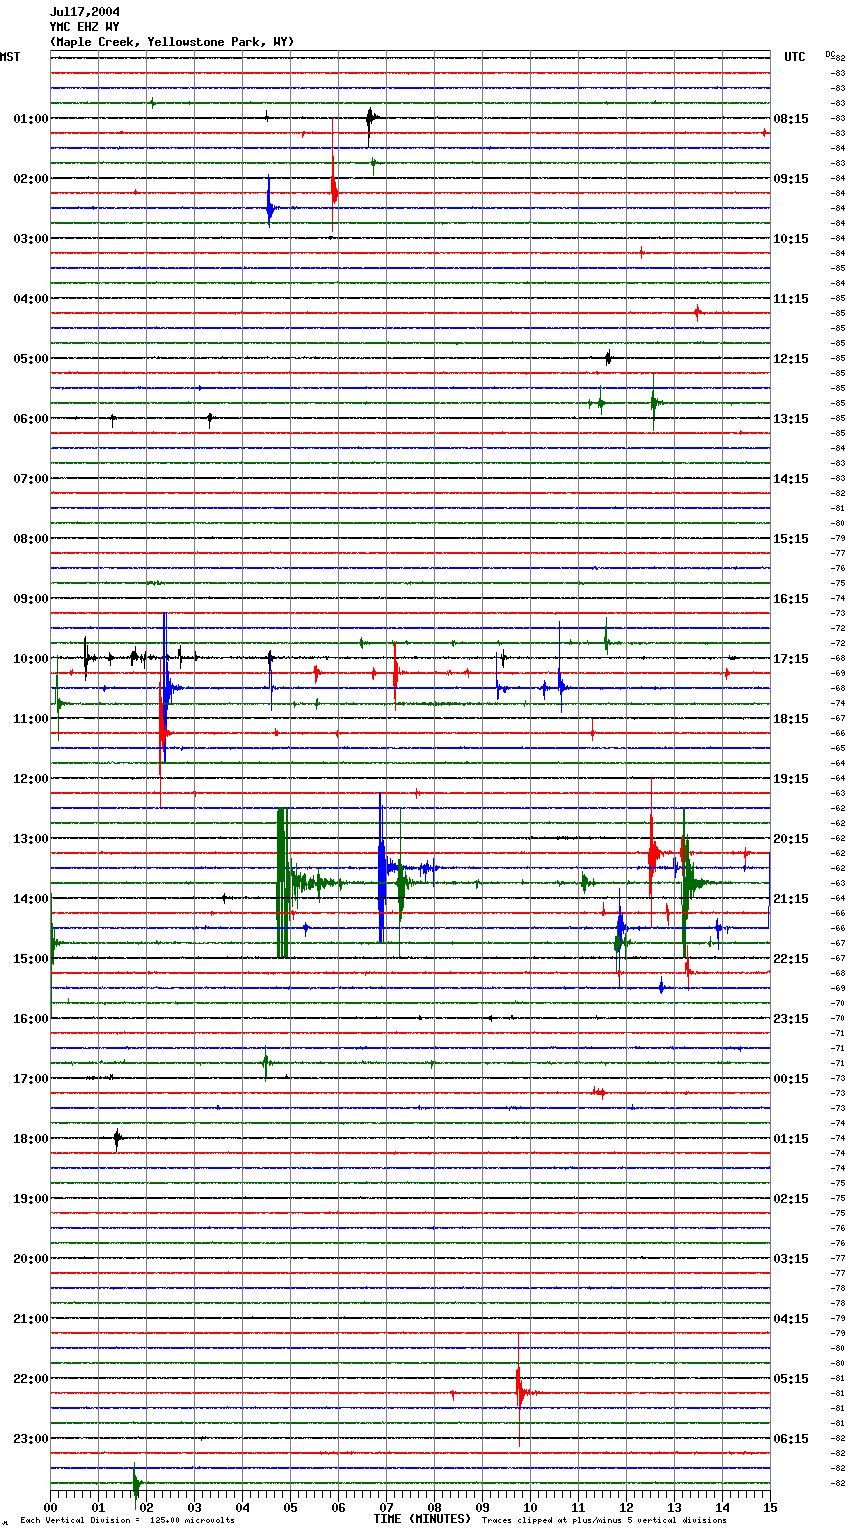
Task: Select the 125.00 microvolts vertical division note
Action: click(x=127, y=1520)
